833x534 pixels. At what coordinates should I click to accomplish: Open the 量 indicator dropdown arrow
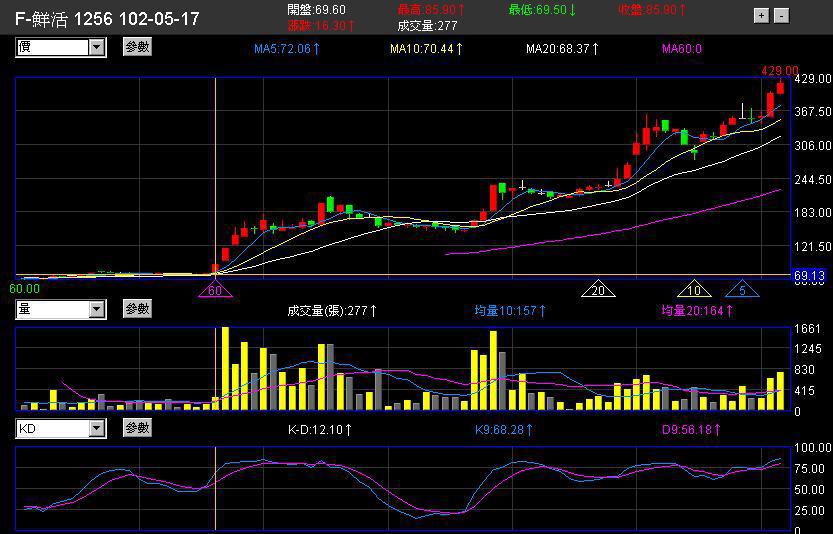coord(96,309)
